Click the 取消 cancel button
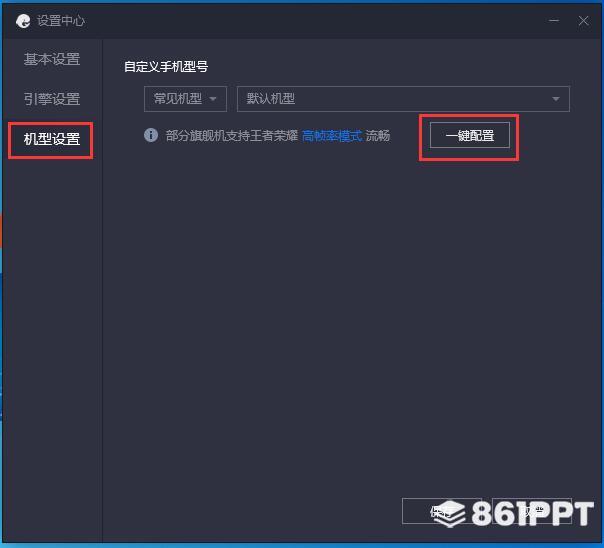Image resolution: width=604 pixels, height=548 pixels. [532, 511]
